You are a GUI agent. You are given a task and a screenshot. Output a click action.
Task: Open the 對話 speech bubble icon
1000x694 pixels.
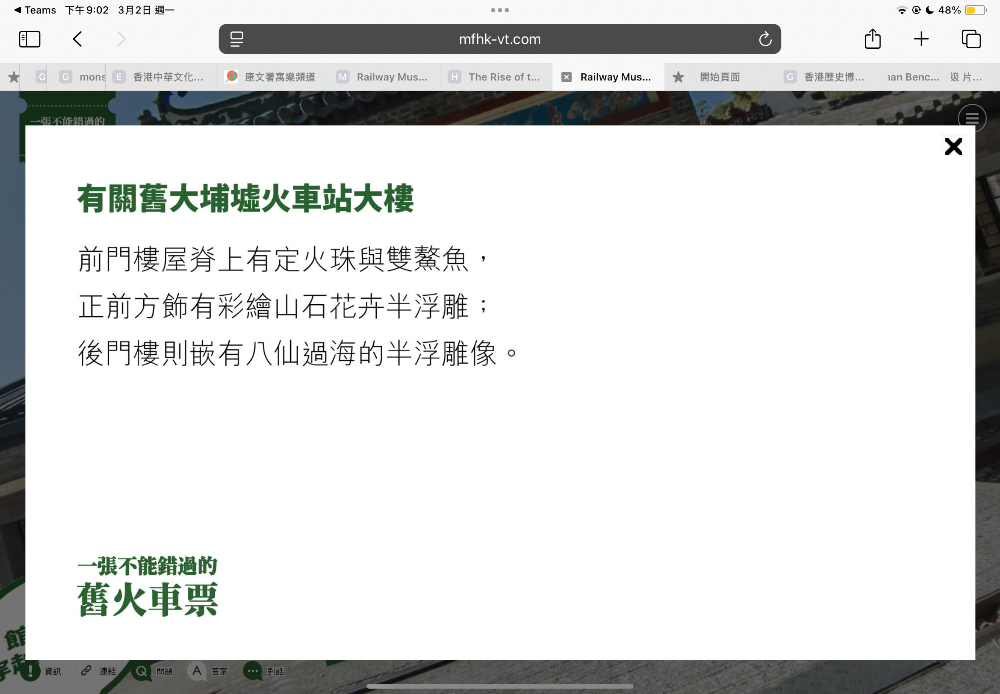253,671
